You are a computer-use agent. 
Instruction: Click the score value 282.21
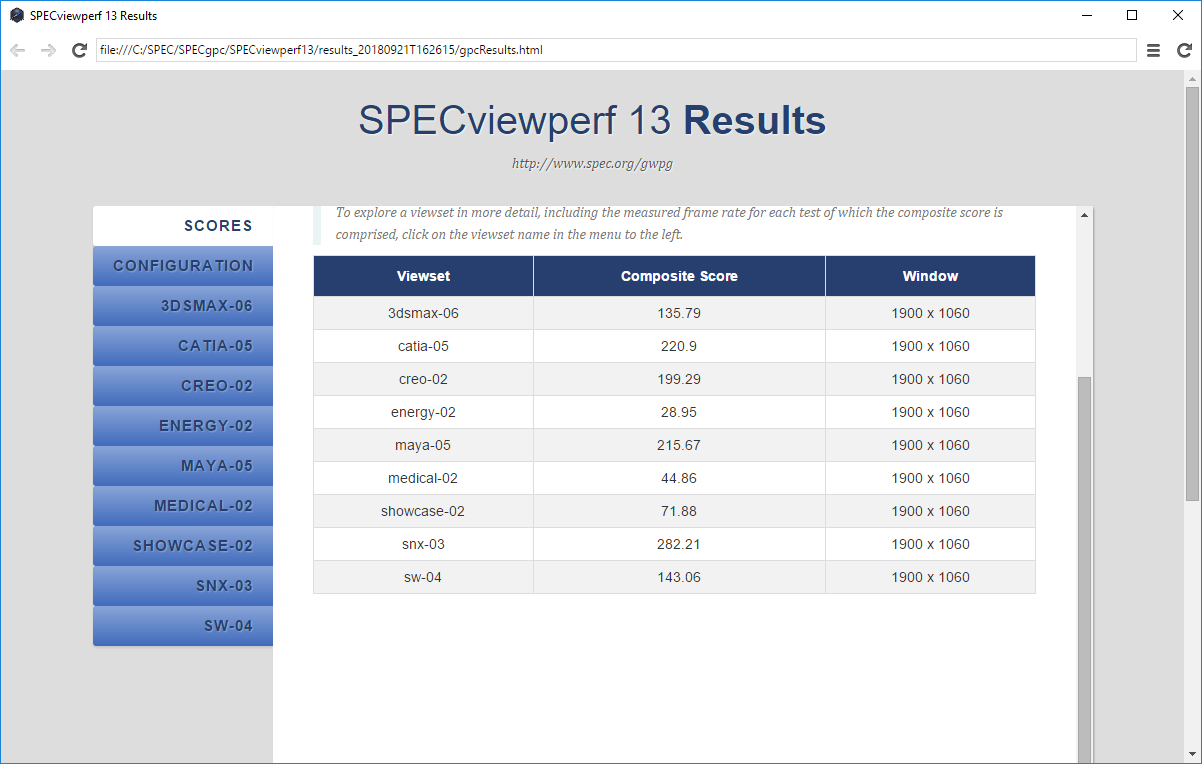pos(679,544)
